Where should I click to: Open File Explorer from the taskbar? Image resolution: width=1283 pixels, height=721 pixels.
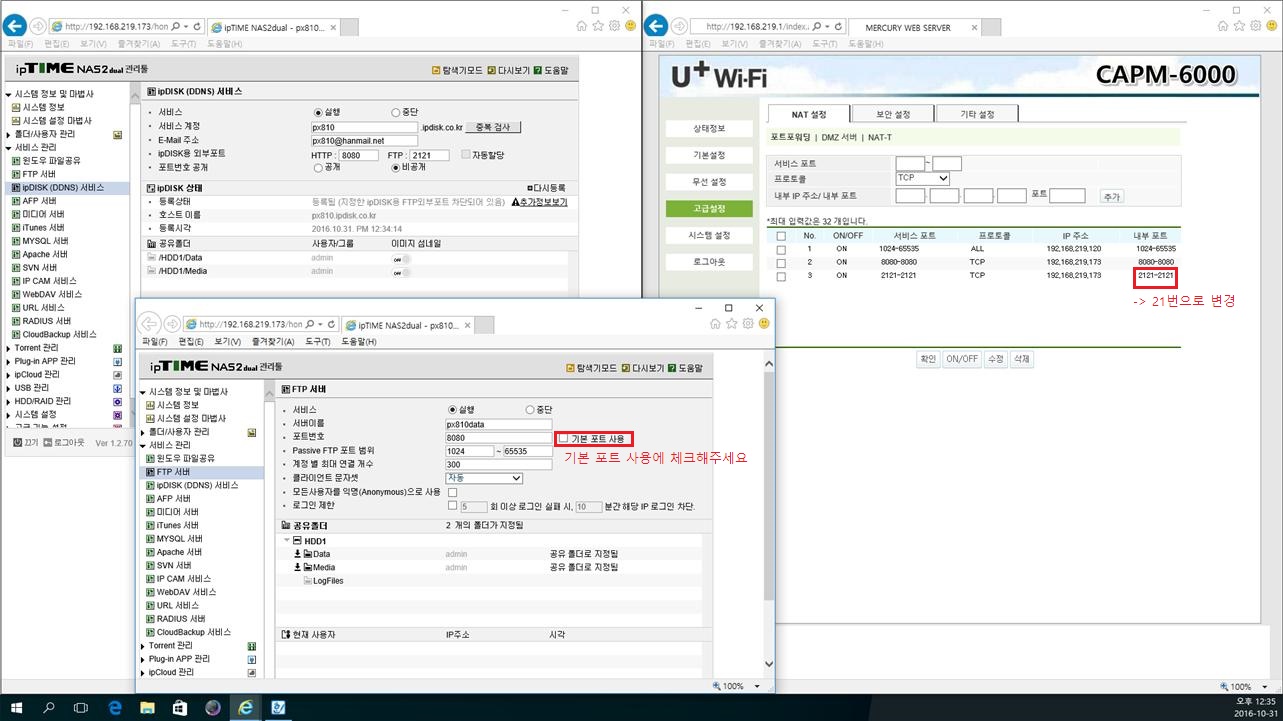click(147, 707)
